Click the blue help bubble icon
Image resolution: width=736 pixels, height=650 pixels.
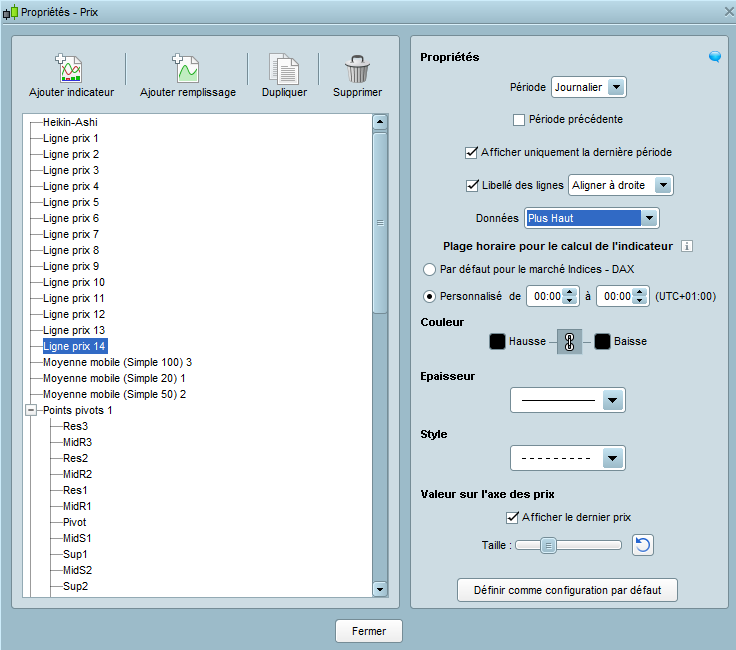(x=715, y=57)
